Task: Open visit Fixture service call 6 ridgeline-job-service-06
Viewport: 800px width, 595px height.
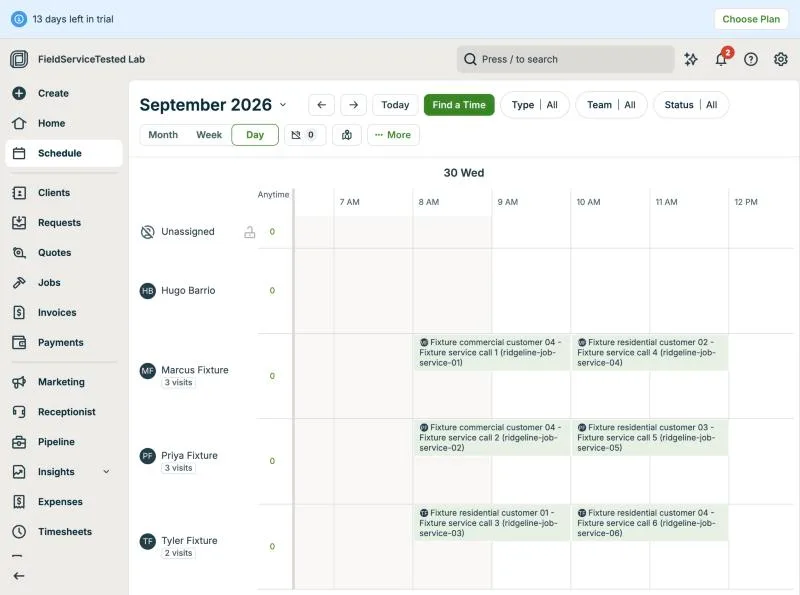Action: (x=649, y=523)
